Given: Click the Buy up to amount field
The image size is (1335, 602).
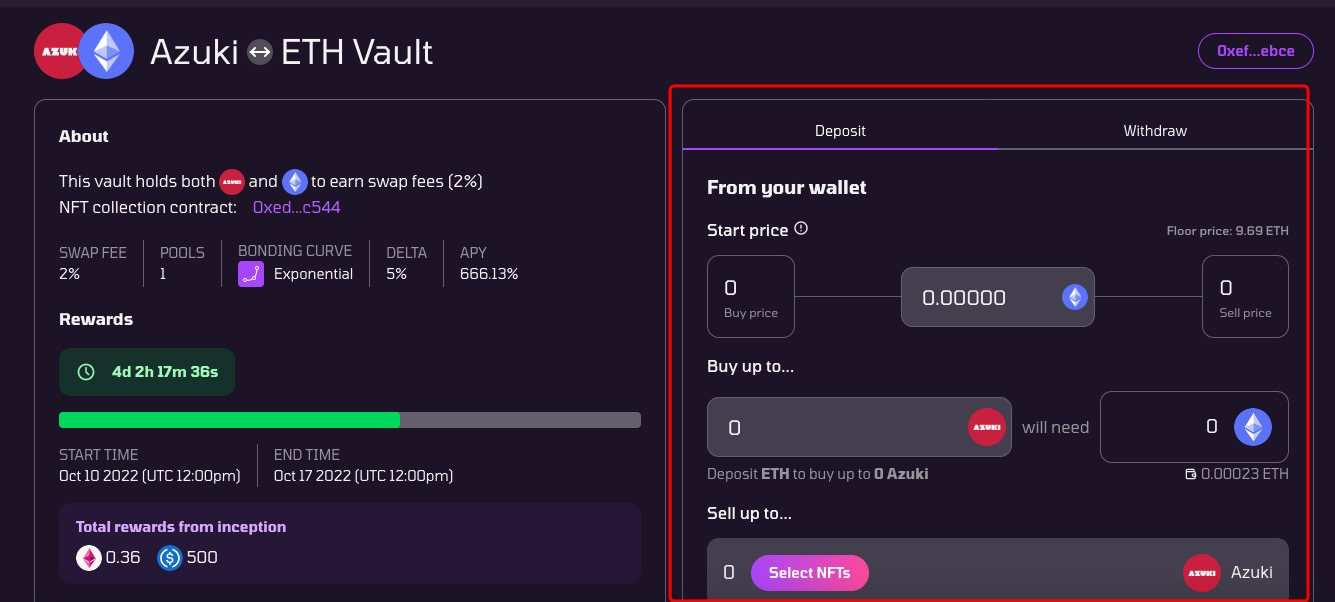Looking at the screenshot, I should tap(859, 427).
